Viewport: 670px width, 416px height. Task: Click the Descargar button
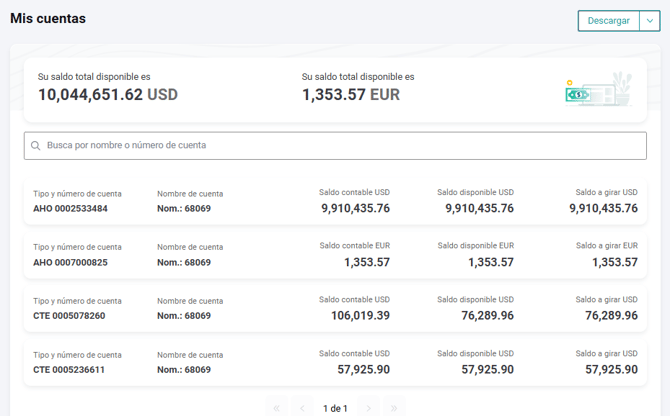click(x=608, y=21)
